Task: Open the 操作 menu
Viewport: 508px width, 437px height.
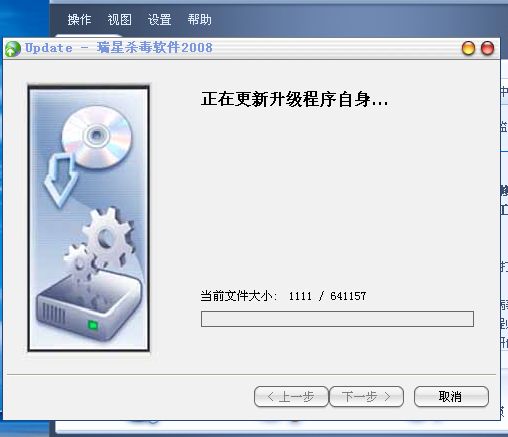Action: (x=79, y=20)
